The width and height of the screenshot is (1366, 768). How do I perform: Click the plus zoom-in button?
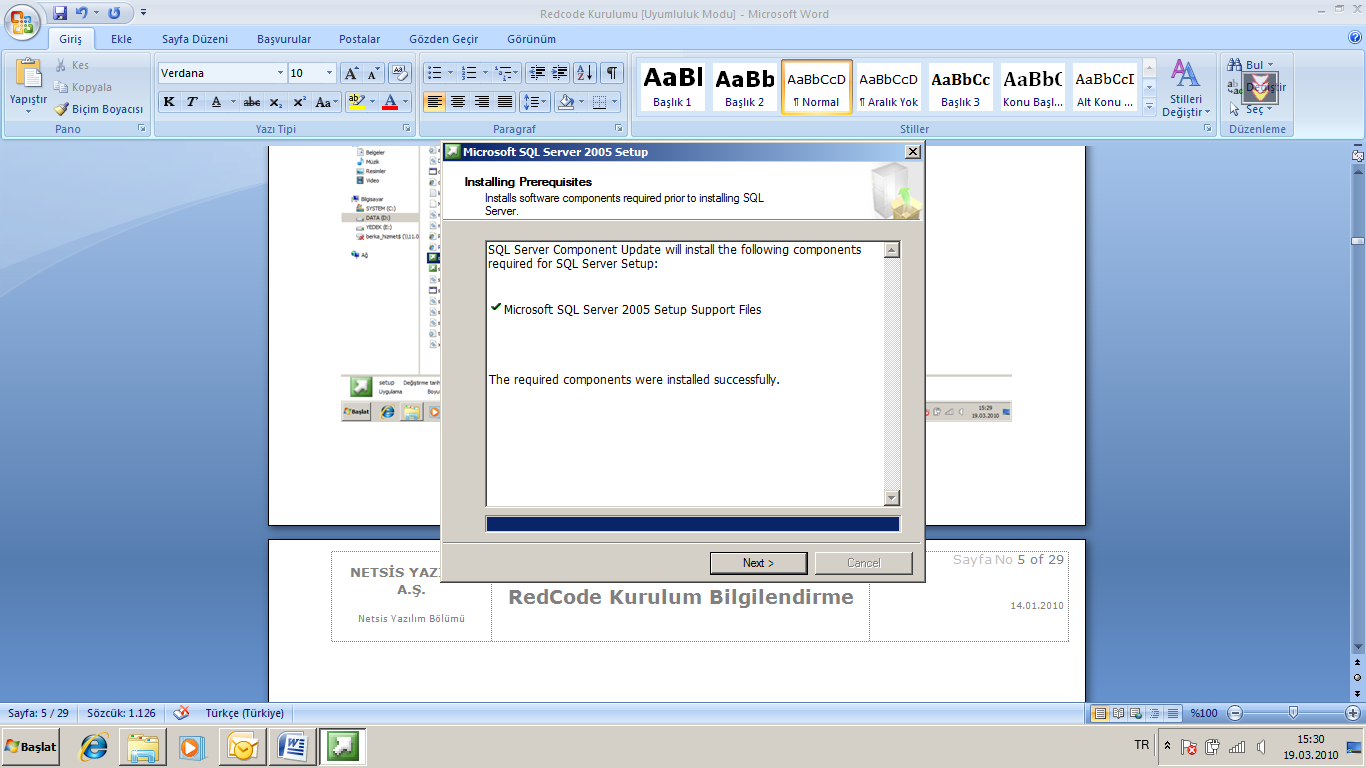pos(1353,713)
